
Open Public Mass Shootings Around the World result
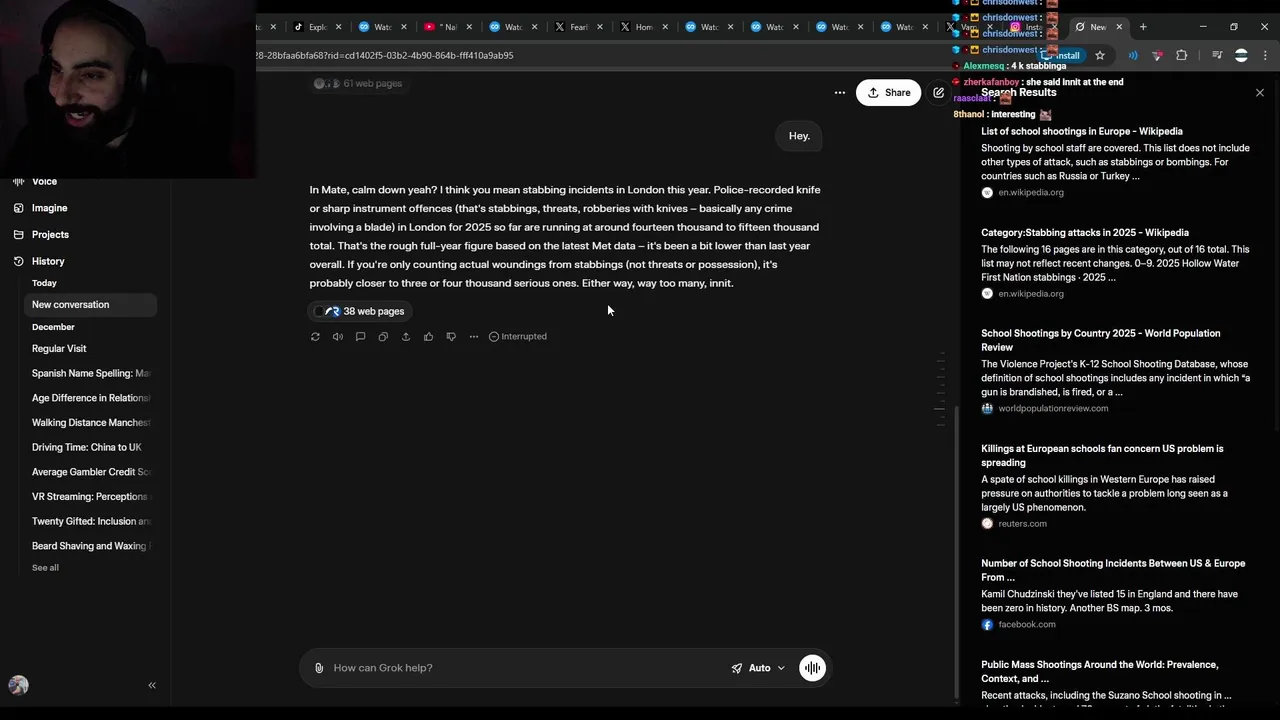(x=1099, y=671)
